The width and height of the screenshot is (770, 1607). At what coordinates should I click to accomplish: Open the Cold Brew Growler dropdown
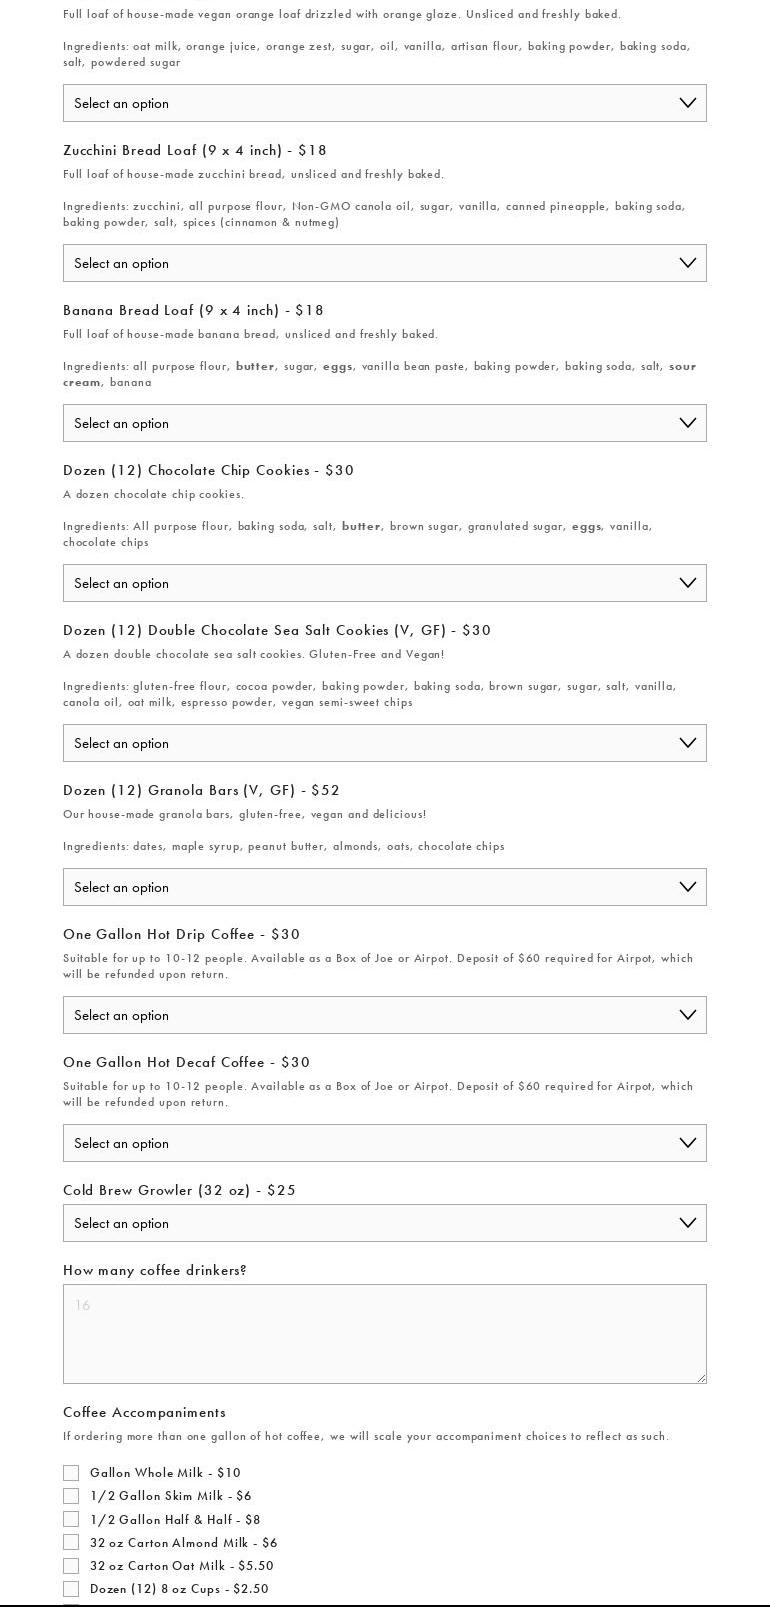point(384,1223)
